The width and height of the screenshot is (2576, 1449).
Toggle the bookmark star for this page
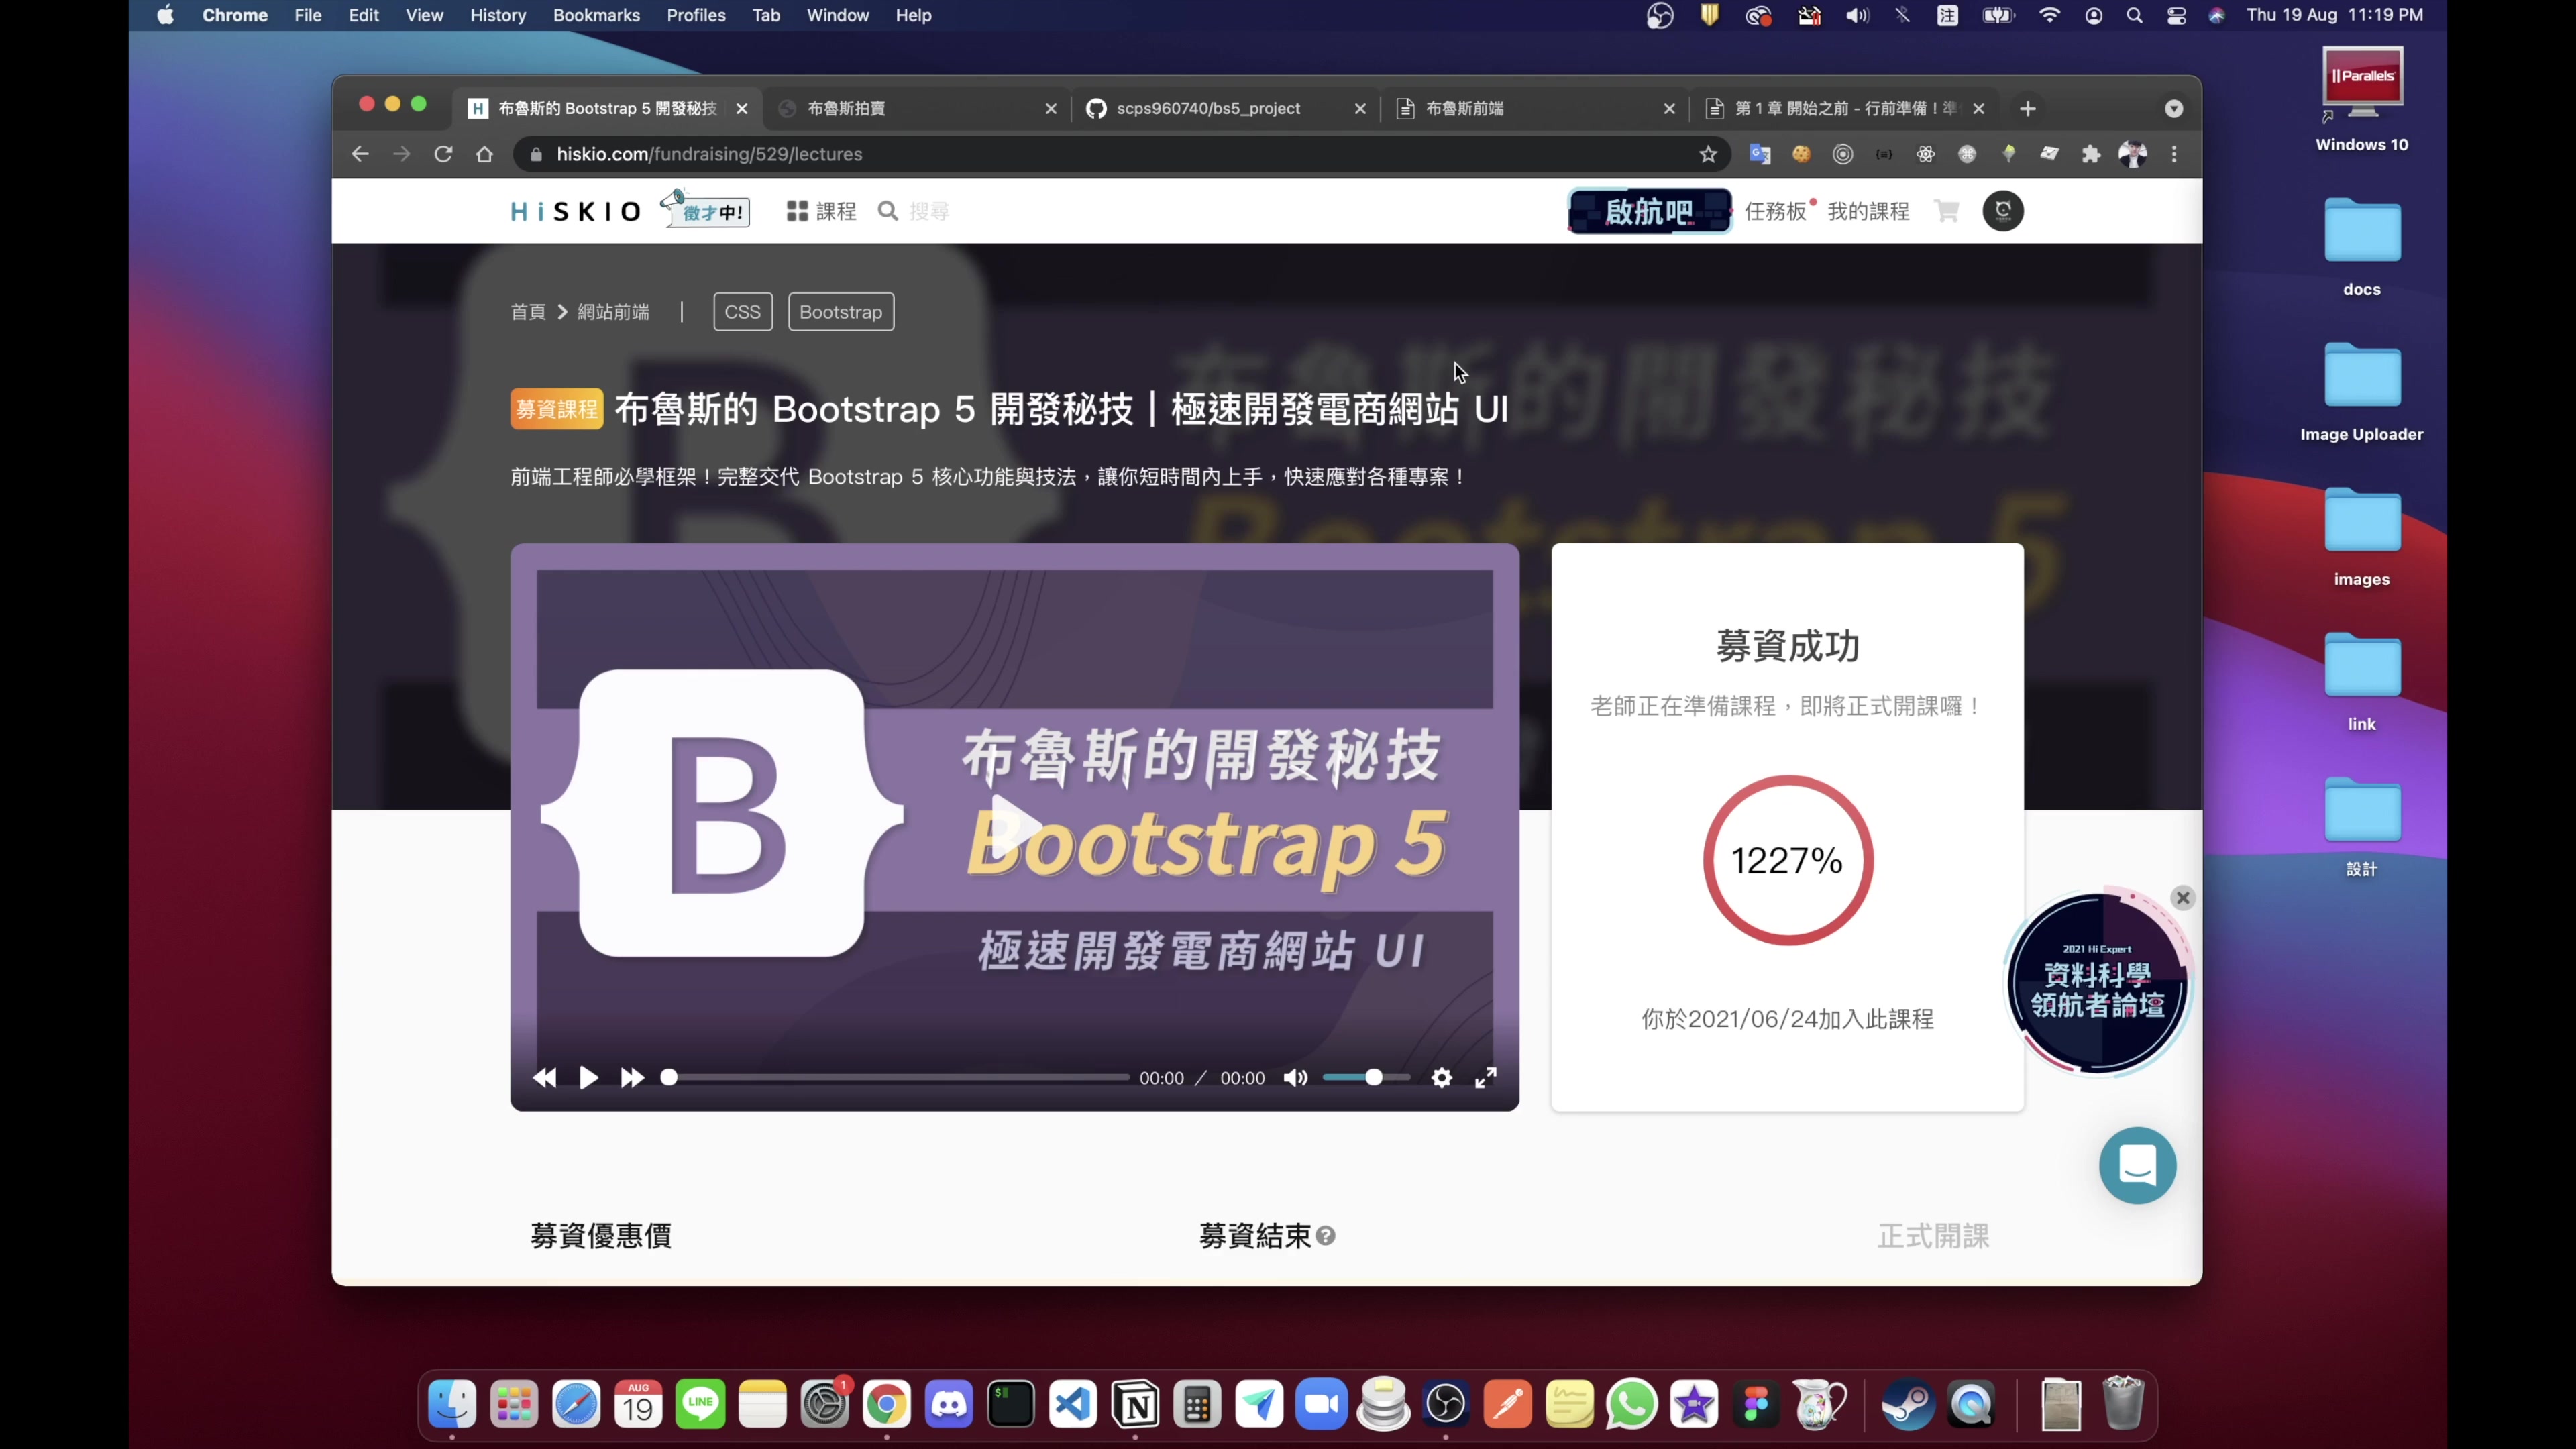[x=1708, y=154]
